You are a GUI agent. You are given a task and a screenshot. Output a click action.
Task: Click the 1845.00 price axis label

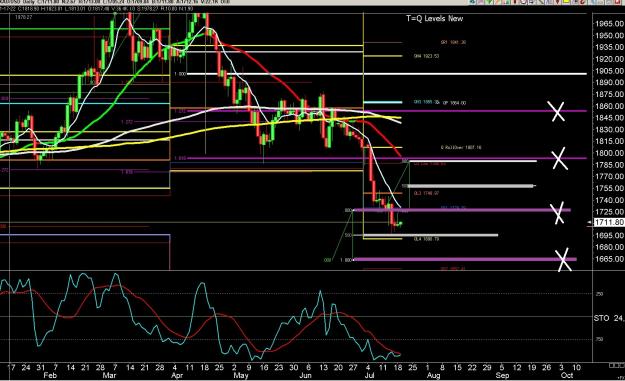click(608, 118)
